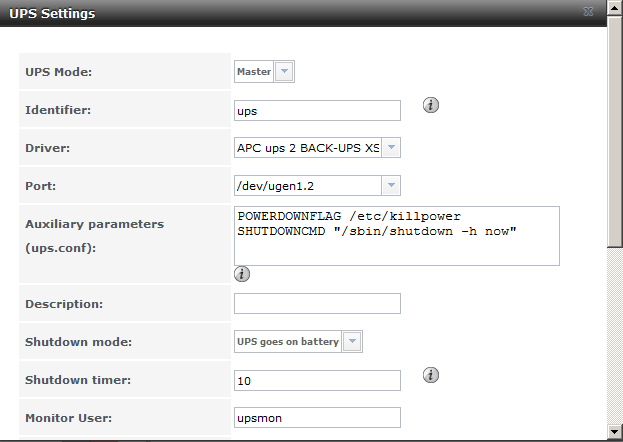
Task: Focus the Auxiliary parameters text area
Action: click(x=395, y=236)
